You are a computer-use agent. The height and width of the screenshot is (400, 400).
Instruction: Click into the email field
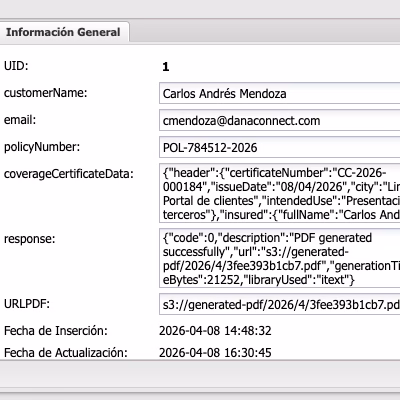click(x=279, y=120)
